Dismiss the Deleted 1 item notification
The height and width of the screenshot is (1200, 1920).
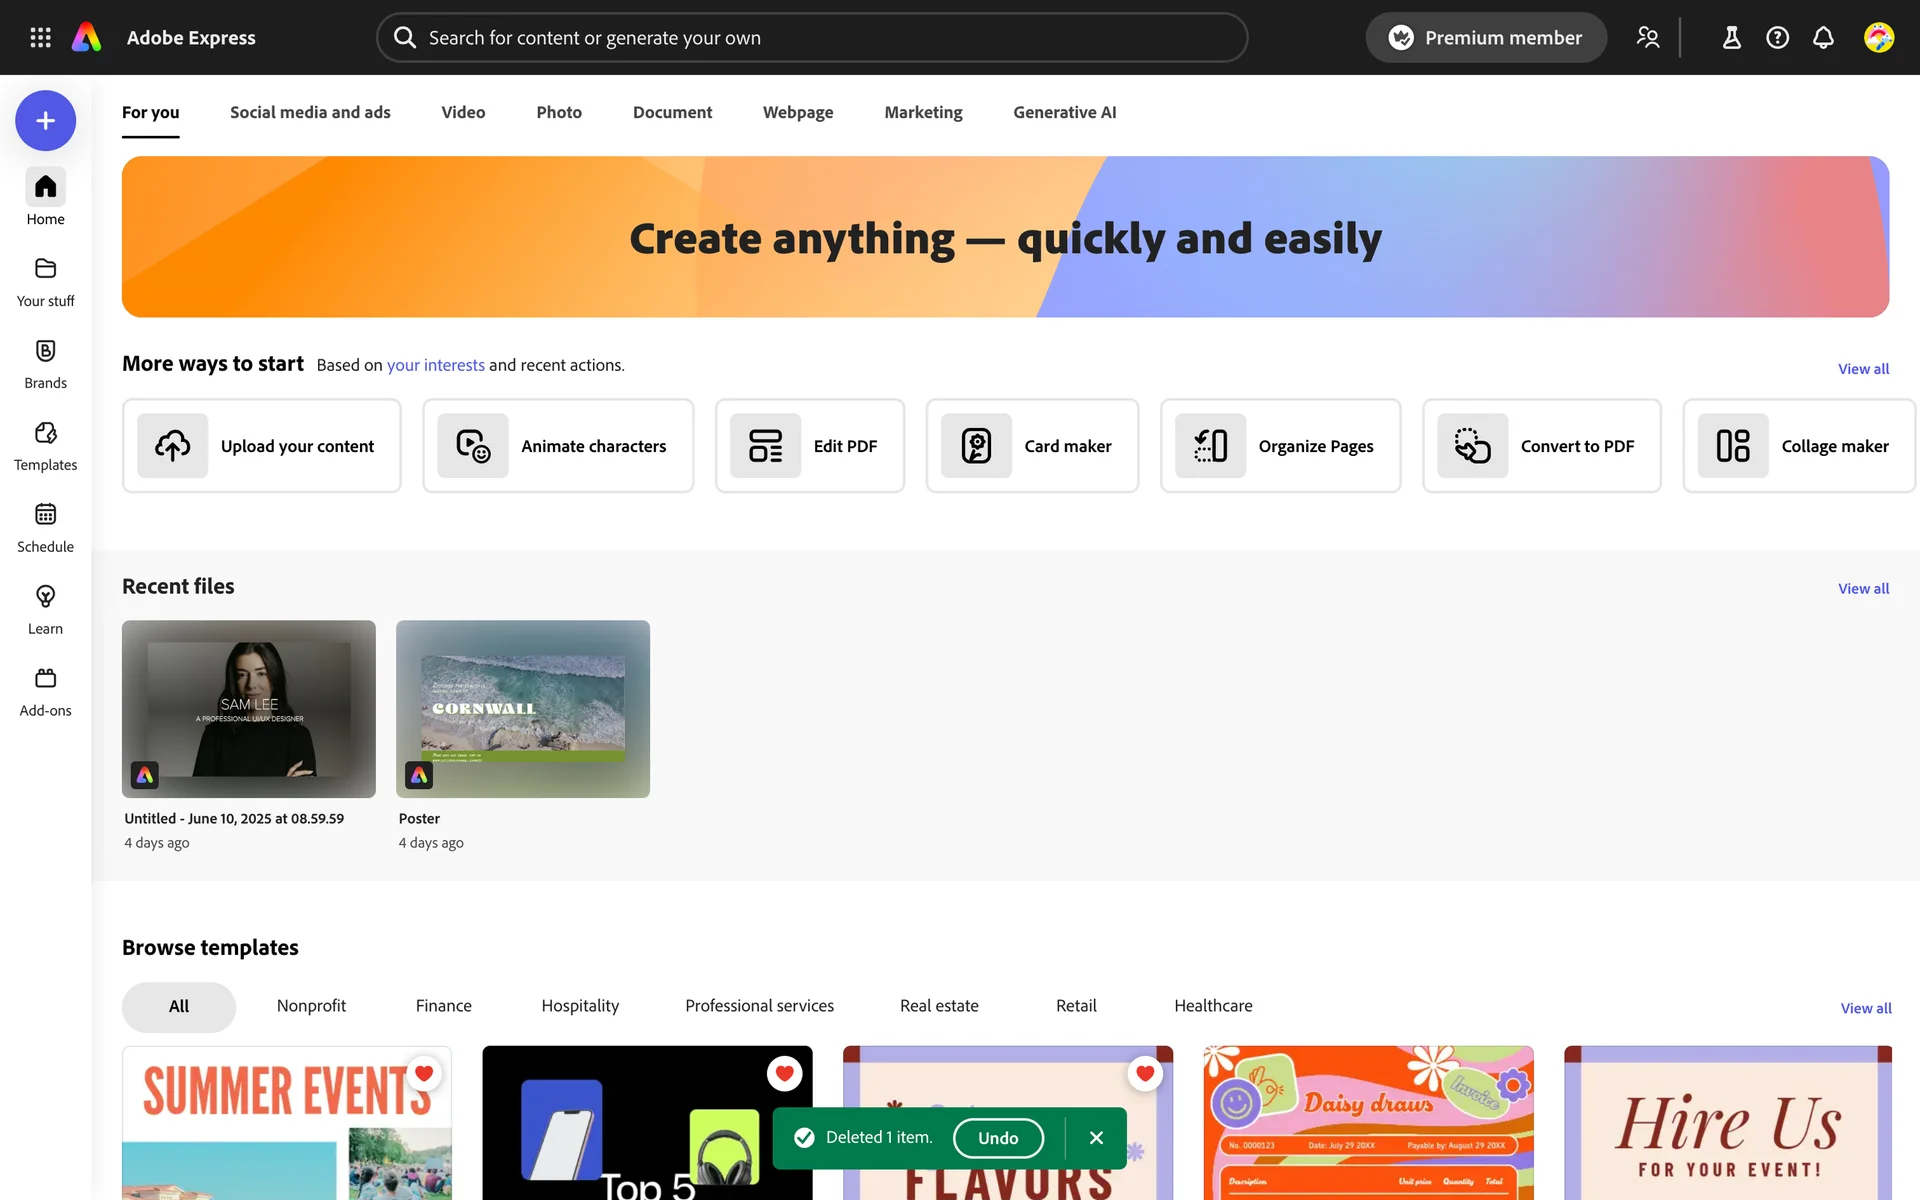pyautogui.click(x=1096, y=1138)
